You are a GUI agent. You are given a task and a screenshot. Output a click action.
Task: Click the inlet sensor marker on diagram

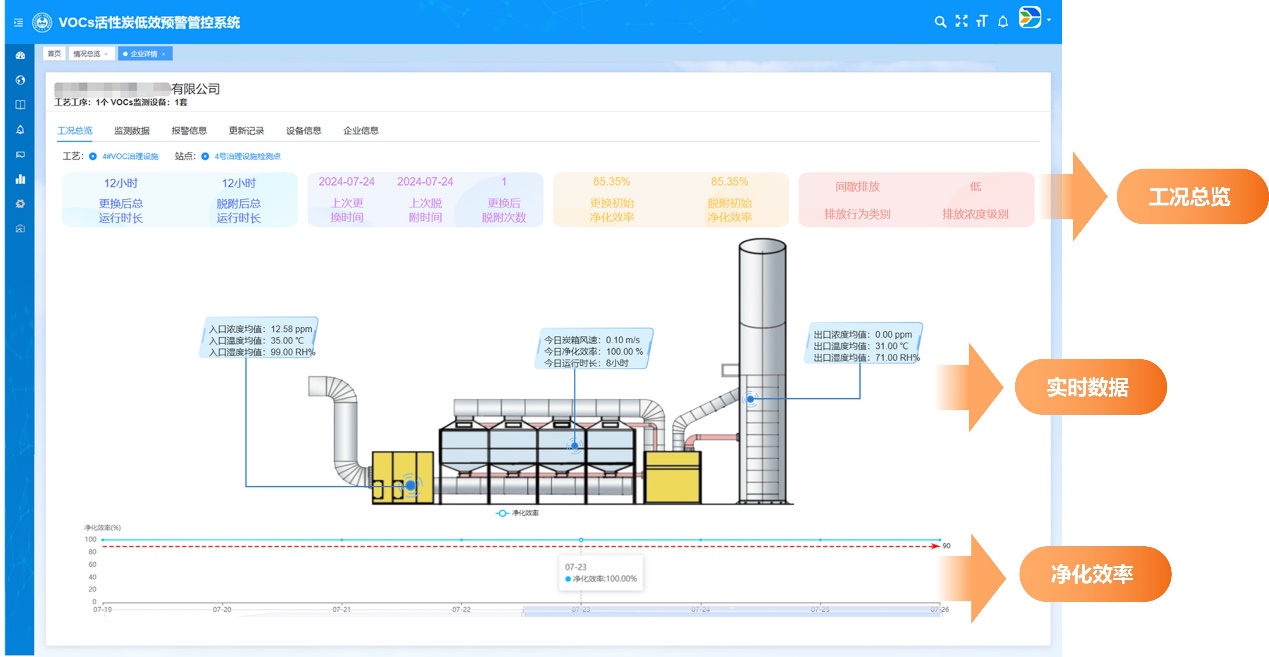point(410,486)
